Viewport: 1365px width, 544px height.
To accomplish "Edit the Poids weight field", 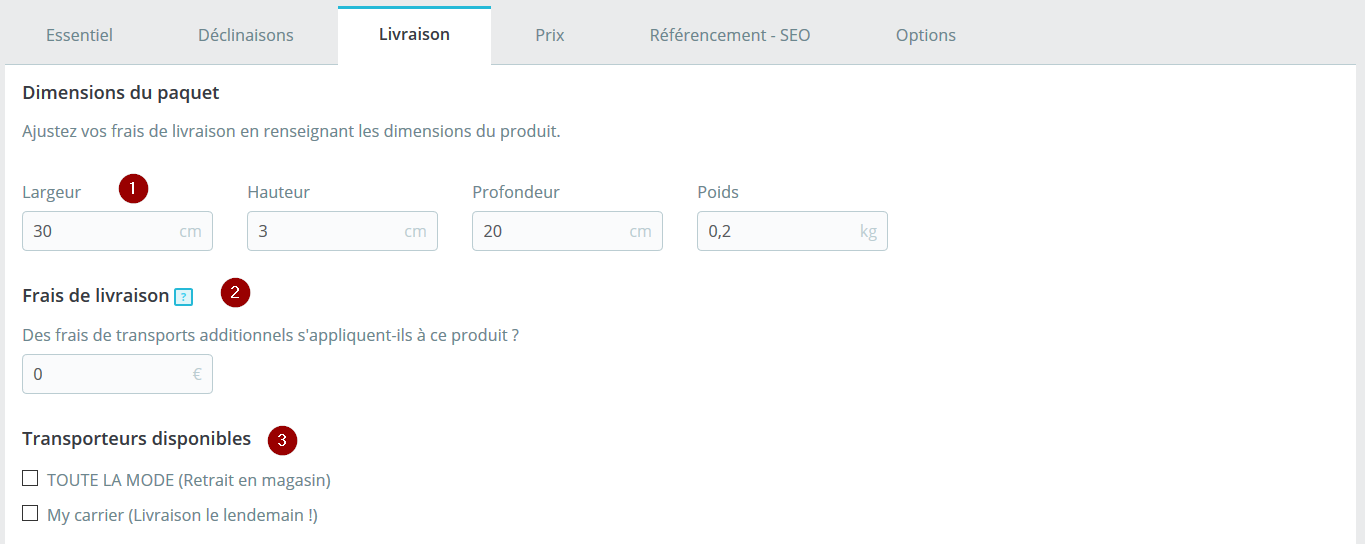I will pos(792,231).
